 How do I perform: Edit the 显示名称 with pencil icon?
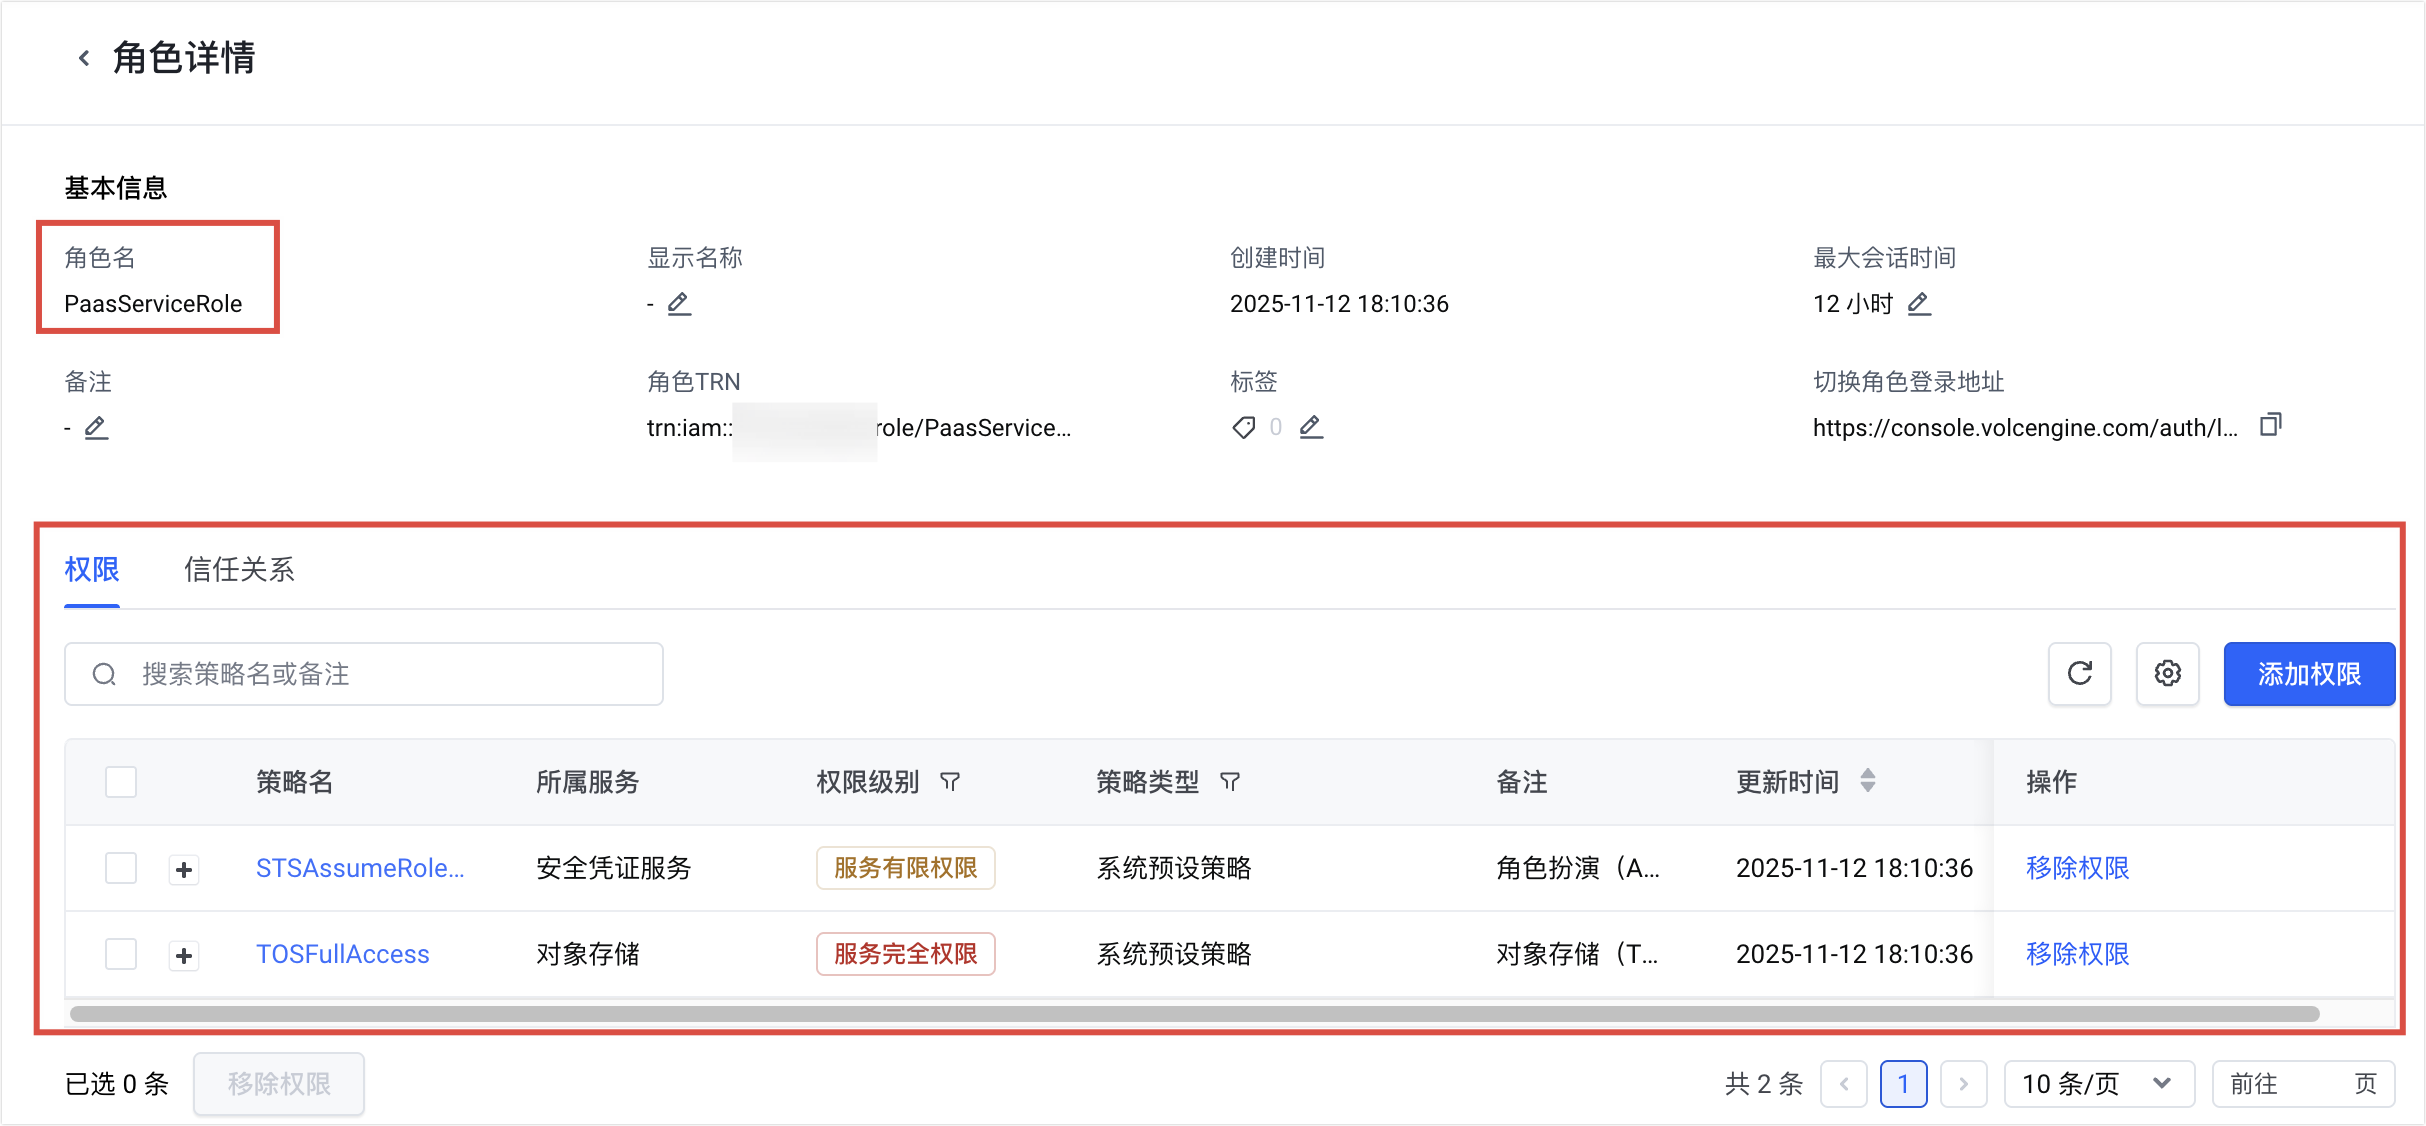[679, 303]
